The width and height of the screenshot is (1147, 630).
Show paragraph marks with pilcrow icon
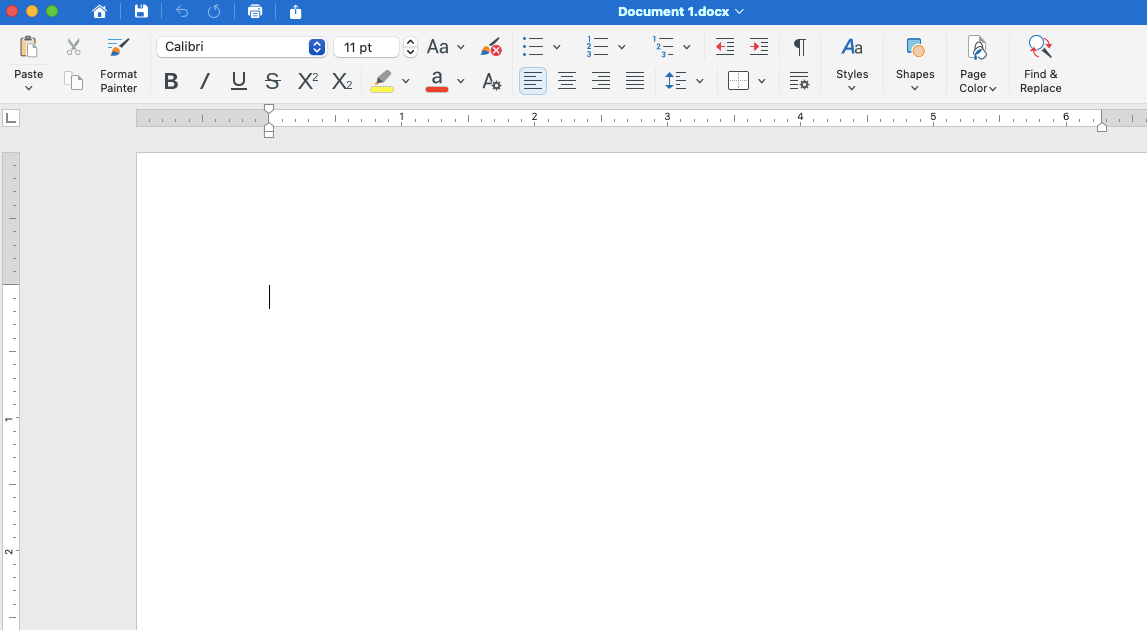(800, 47)
